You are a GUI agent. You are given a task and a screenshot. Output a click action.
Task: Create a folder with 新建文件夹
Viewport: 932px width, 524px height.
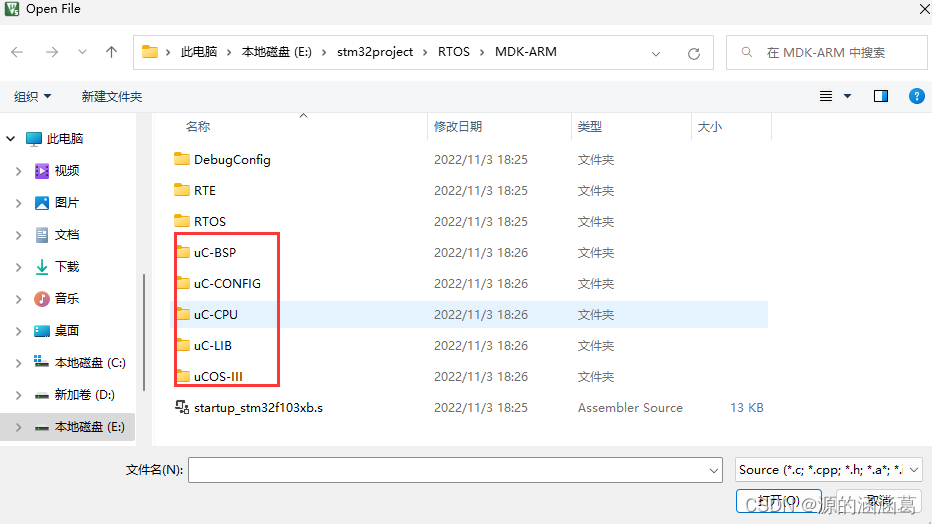pos(112,96)
